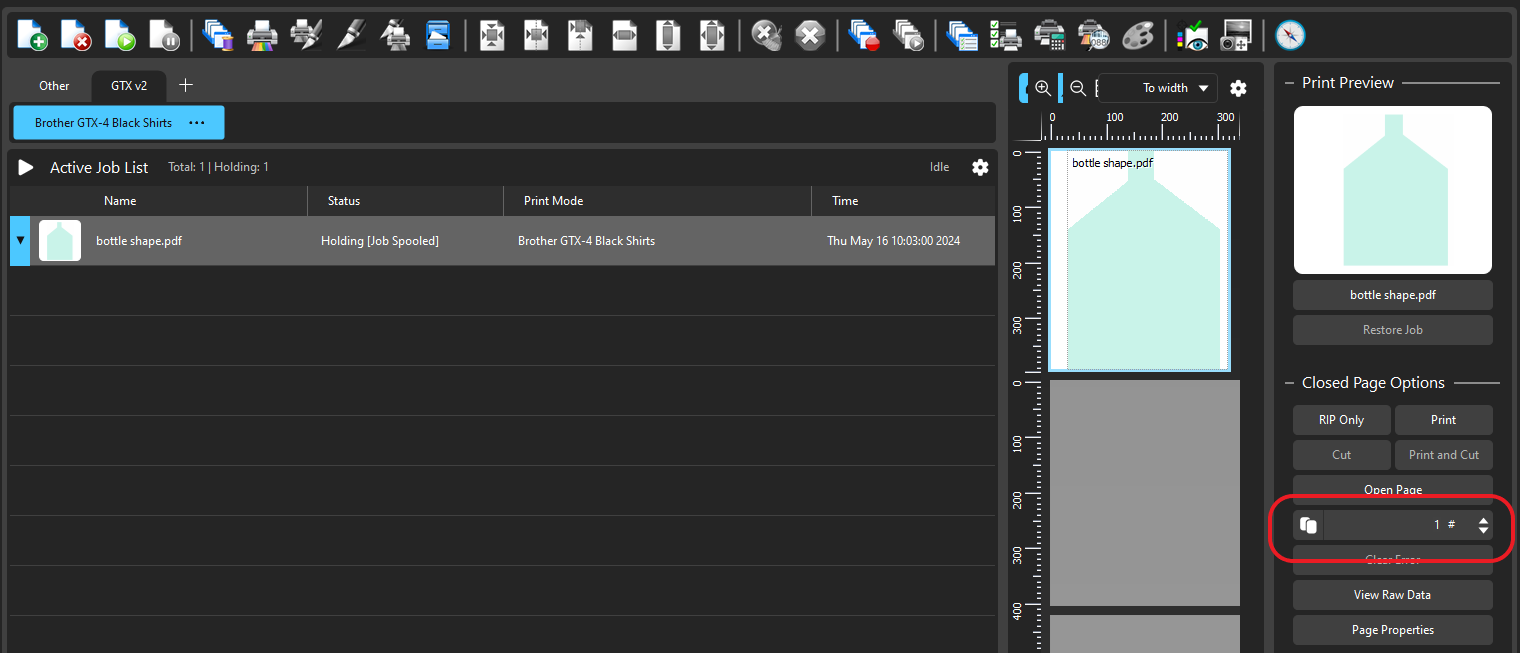The image size is (1520, 653).
Task: Start the Active Job List play button
Action: pos(26,167)
